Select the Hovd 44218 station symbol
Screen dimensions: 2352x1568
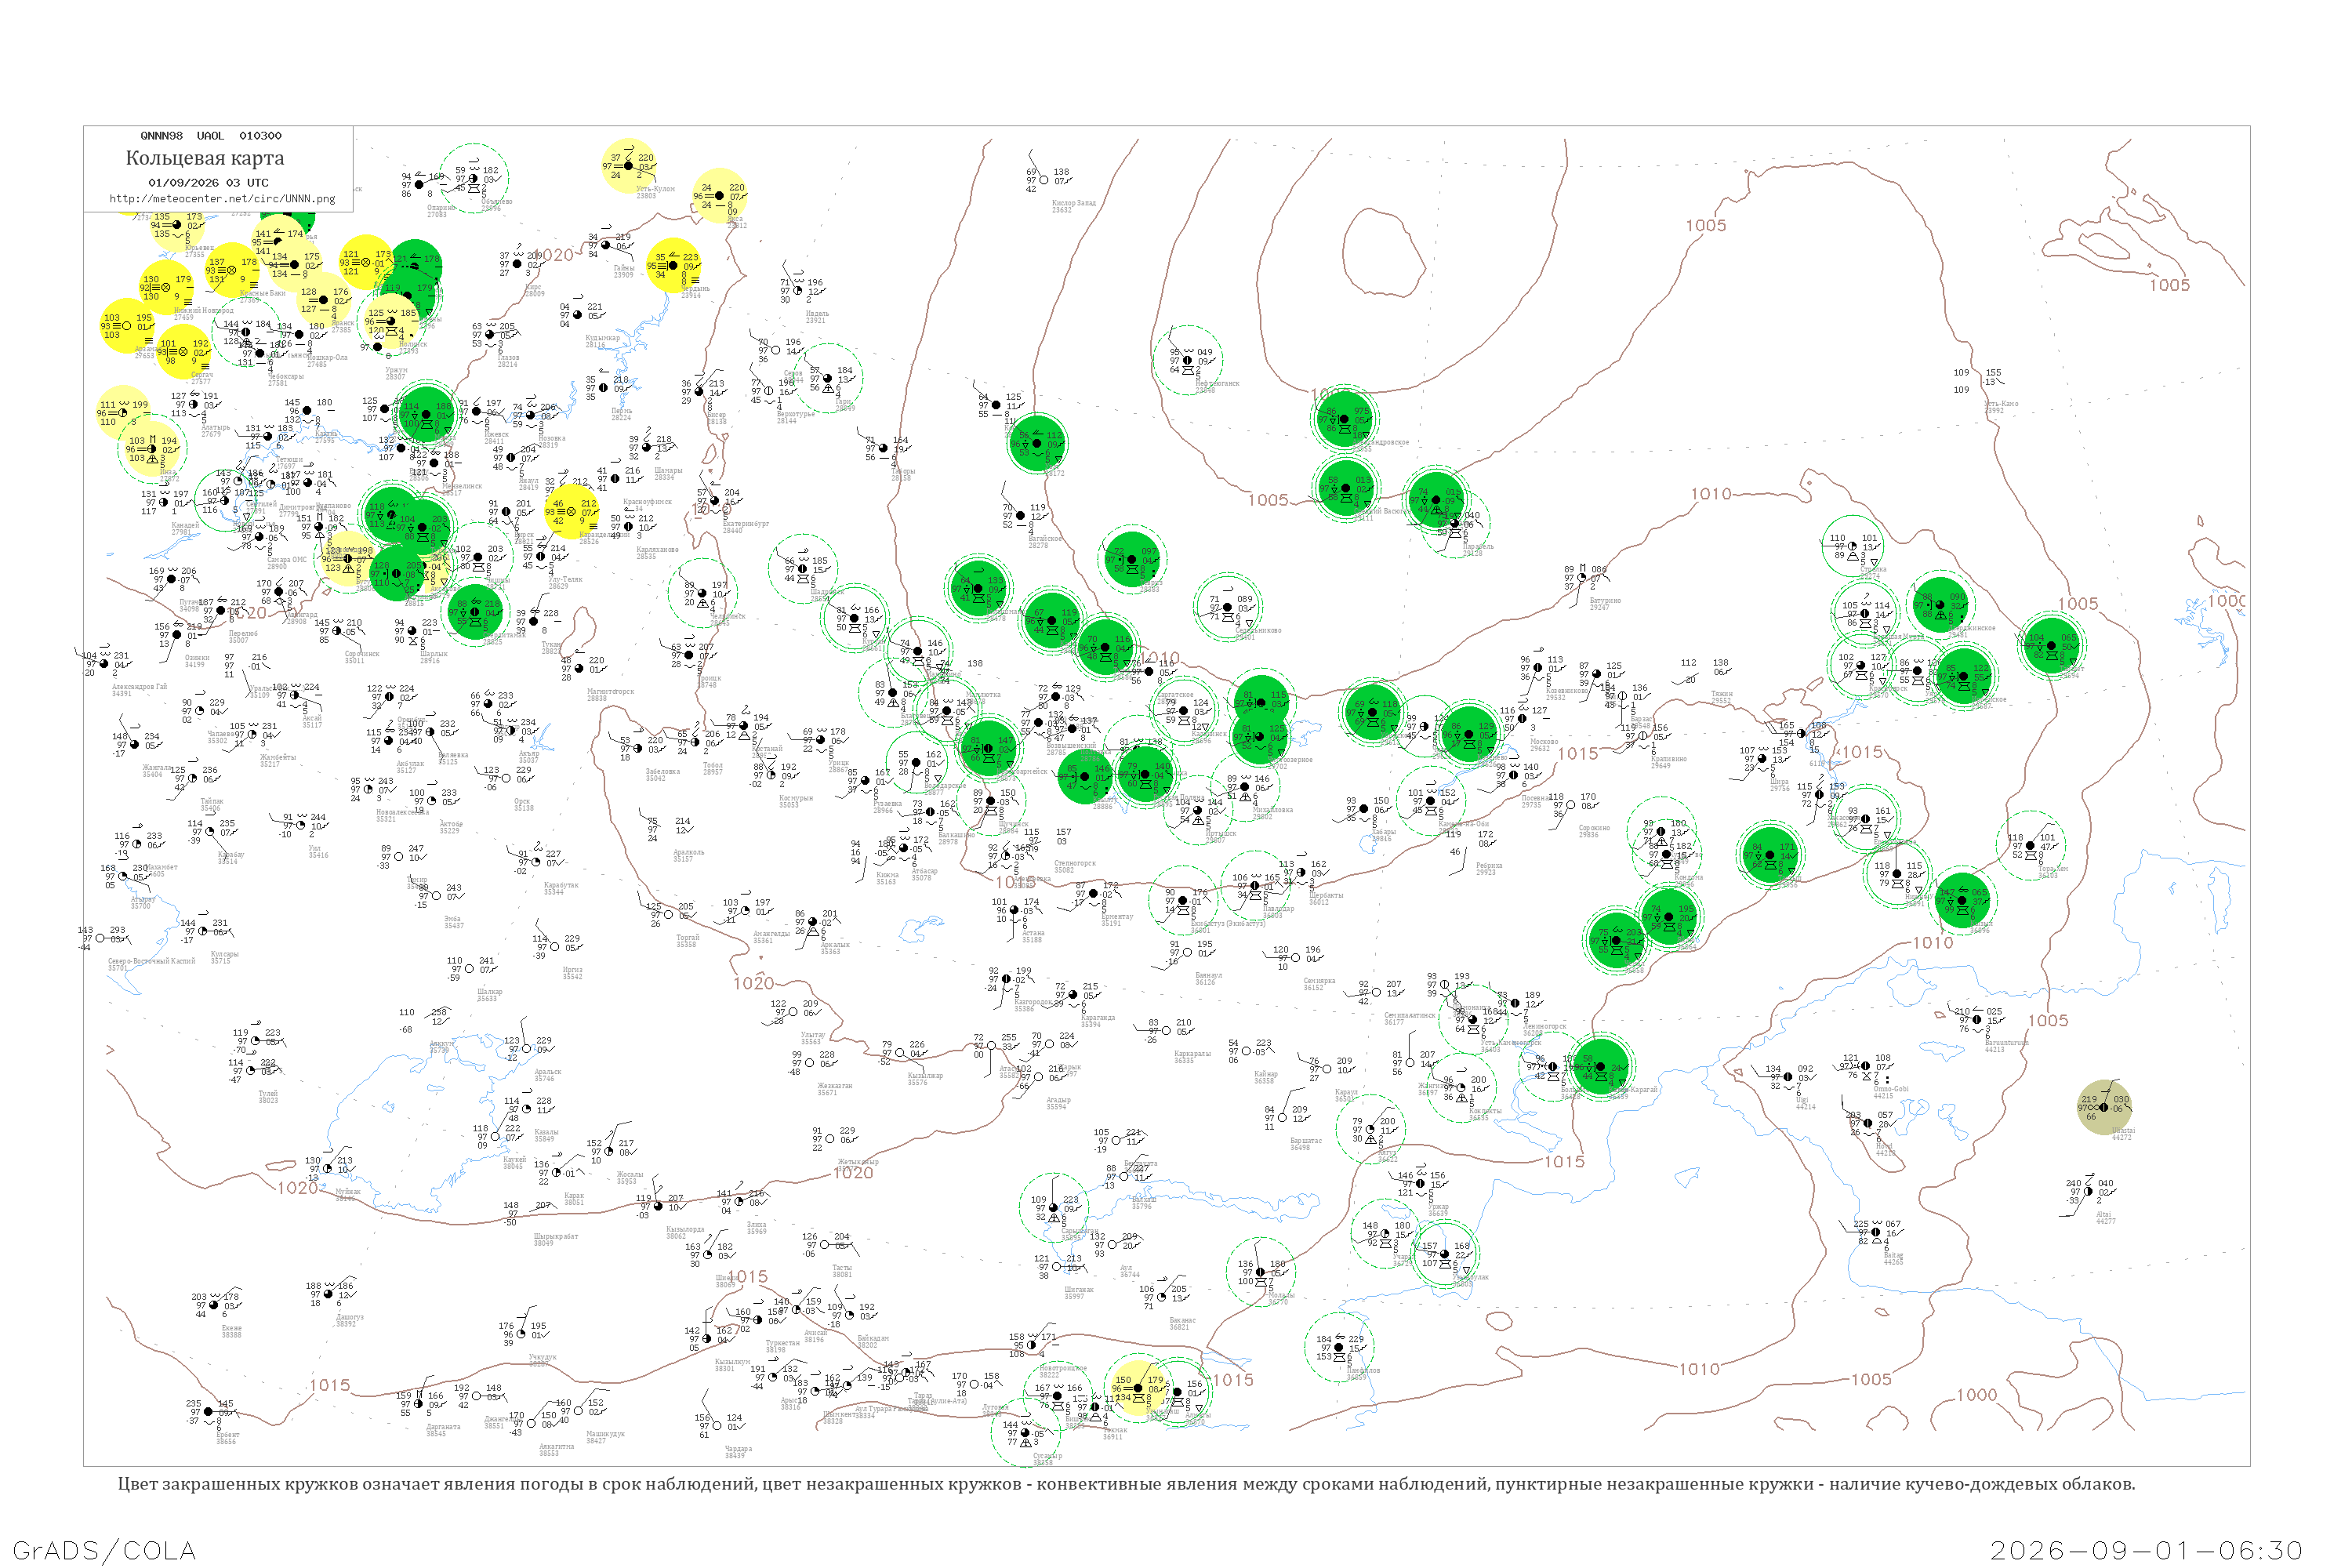[1868, 1123]
